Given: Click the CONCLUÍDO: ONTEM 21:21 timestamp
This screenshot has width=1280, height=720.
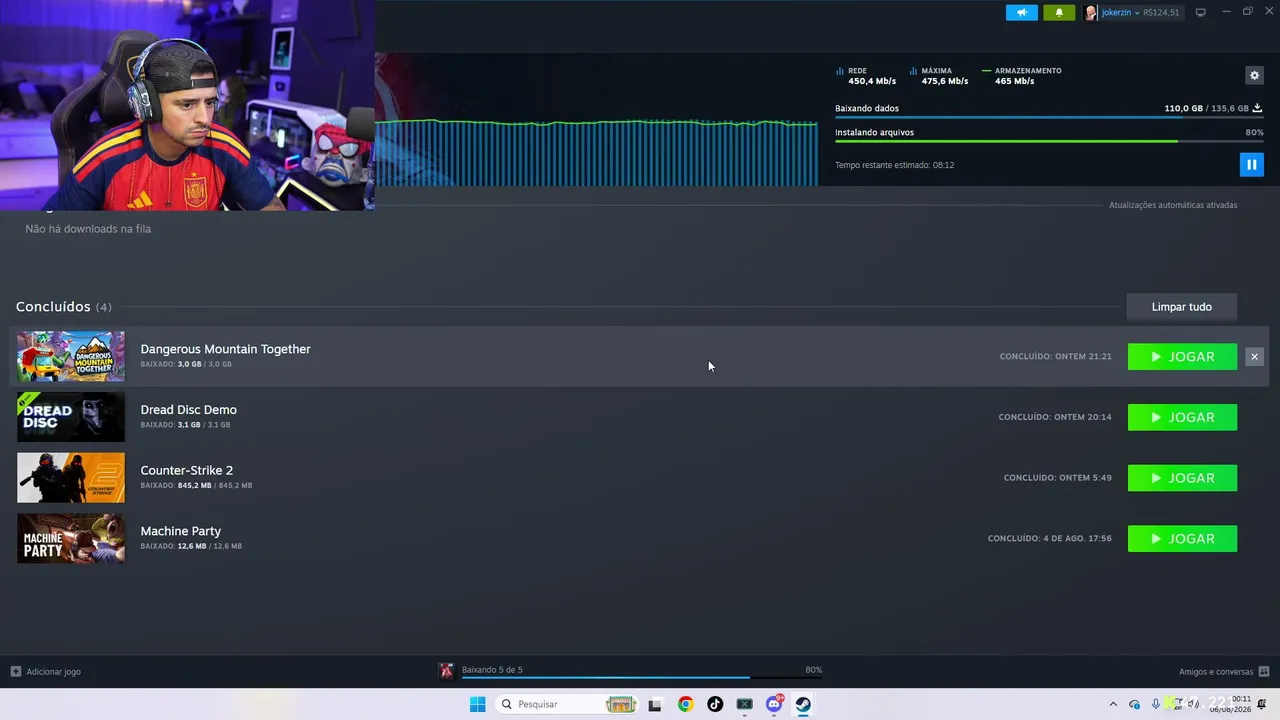Looking at the screenshot, I should click(x=1055, y=357).
